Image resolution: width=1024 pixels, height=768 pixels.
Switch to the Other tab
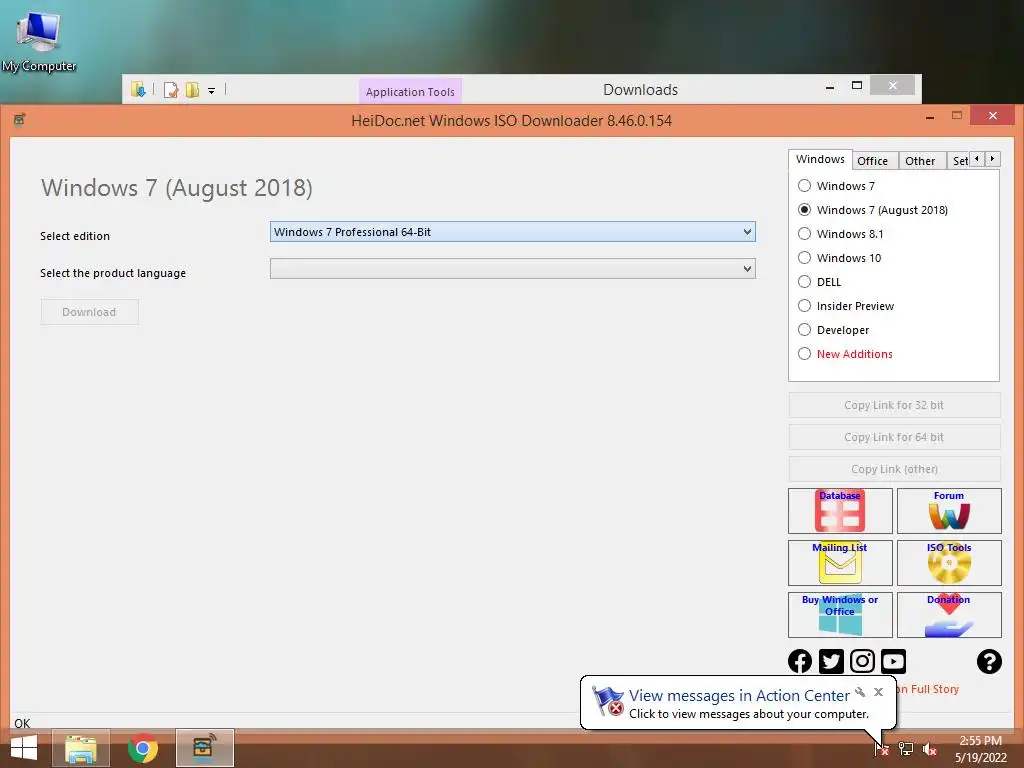pyautogui.click(x=920, y=161)
